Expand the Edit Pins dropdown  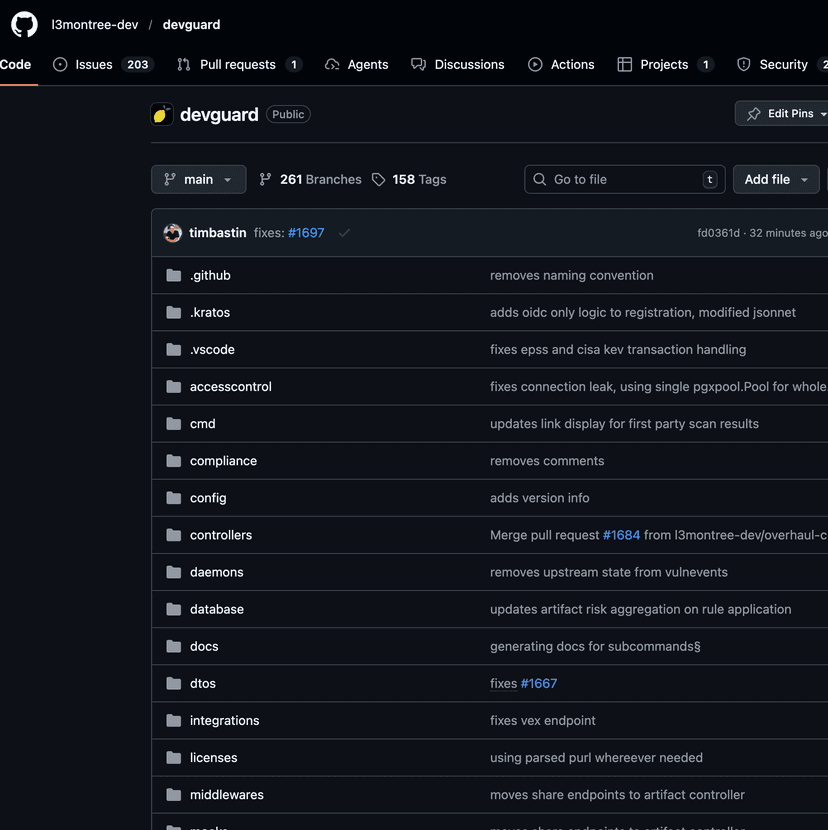tap(789, 113)
